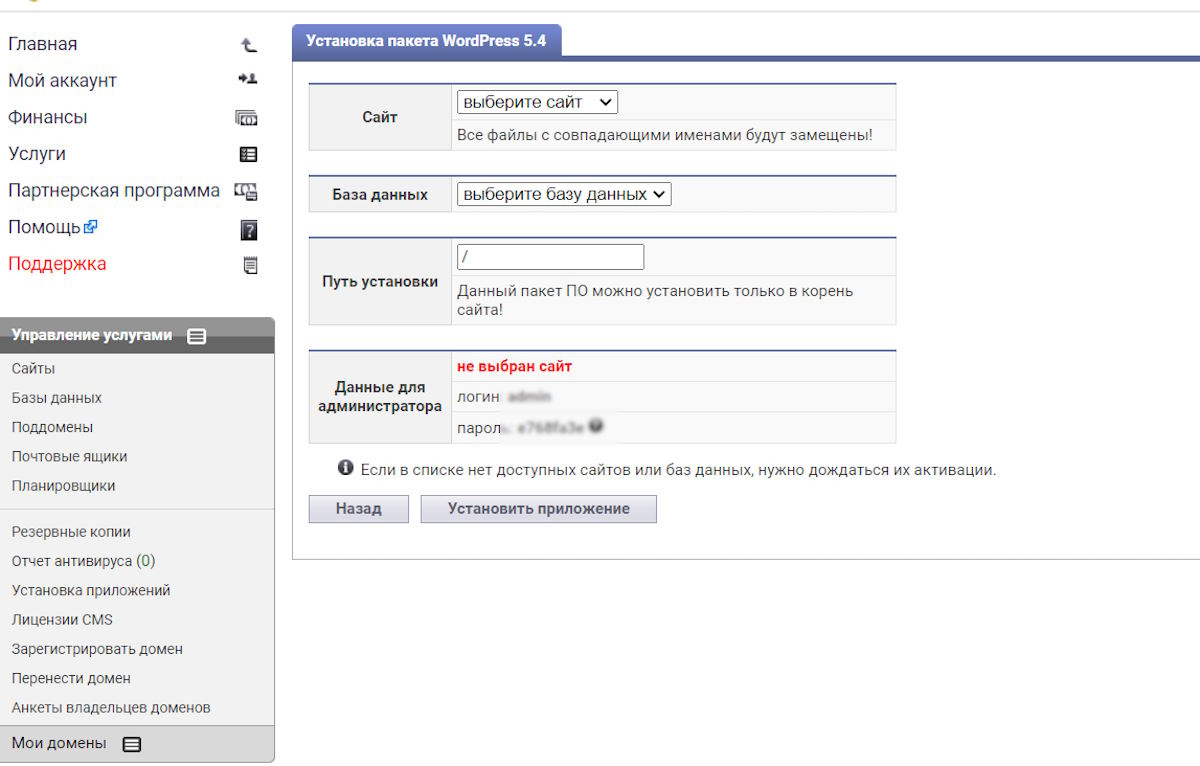Open the Базы данных link

coord(57,398)
